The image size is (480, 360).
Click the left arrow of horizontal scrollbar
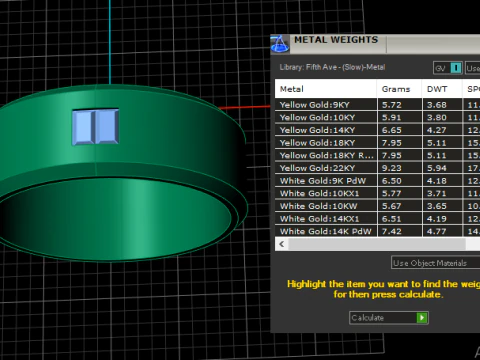282,244
